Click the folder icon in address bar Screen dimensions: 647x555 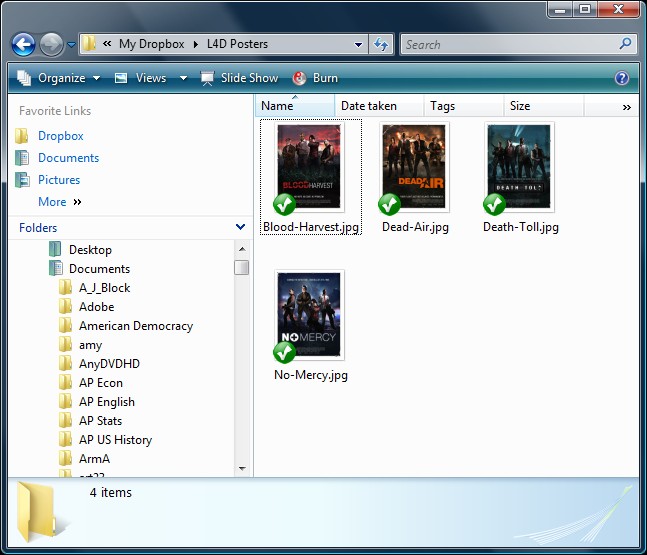click(89, 43)
